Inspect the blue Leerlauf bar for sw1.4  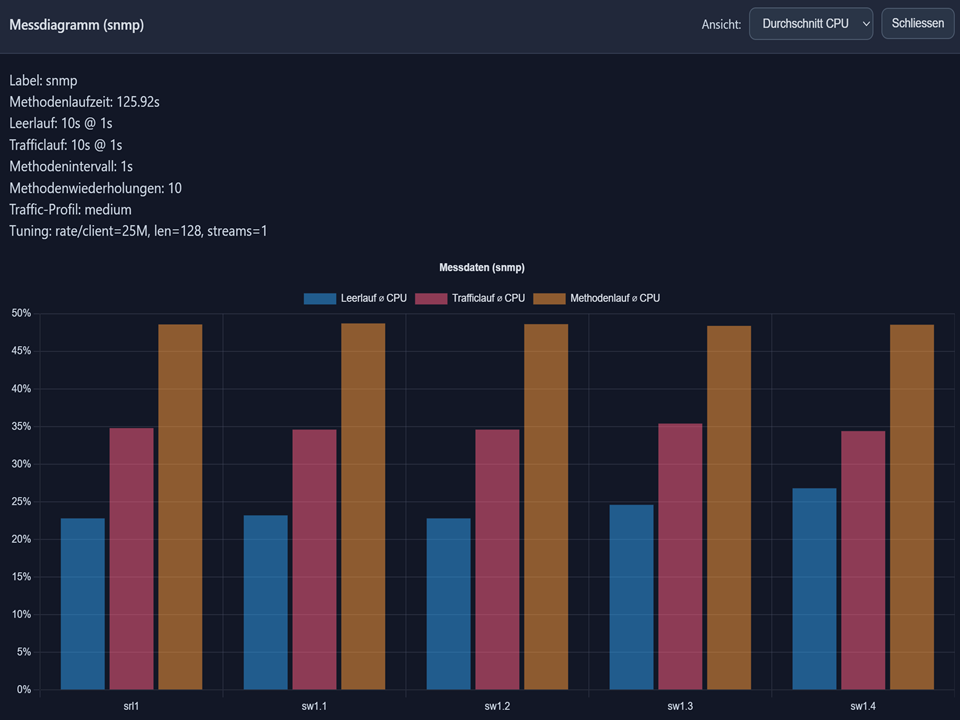(814, 589)
